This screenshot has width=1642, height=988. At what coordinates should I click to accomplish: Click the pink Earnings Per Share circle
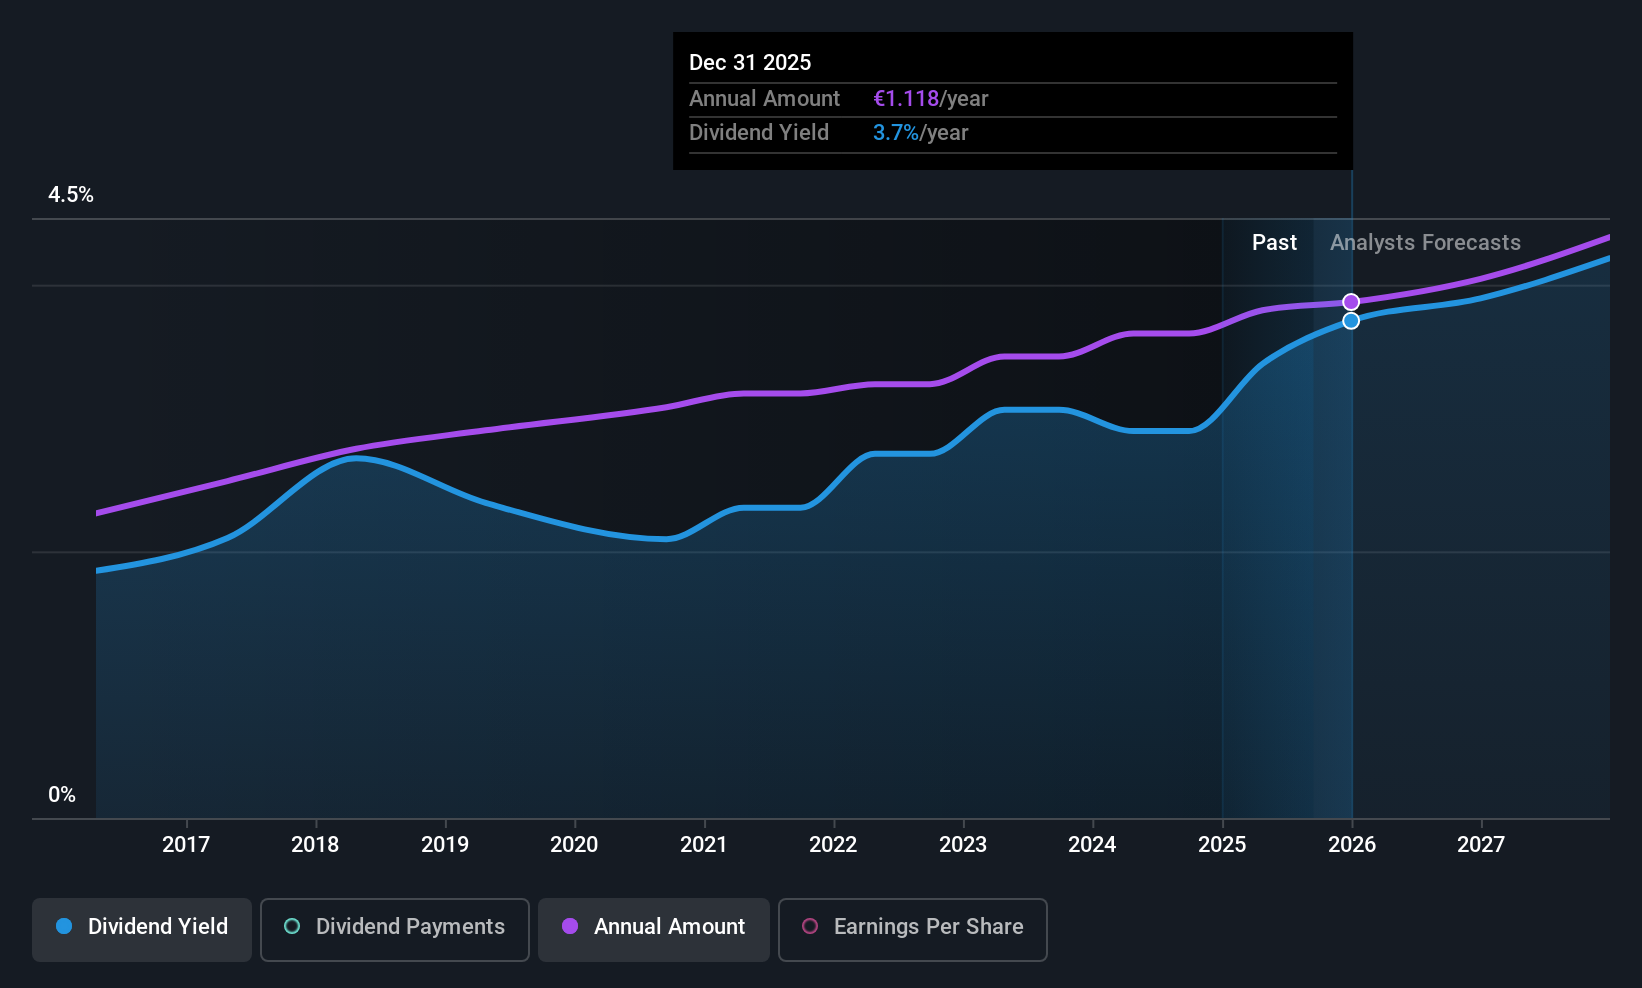(810, 927)
